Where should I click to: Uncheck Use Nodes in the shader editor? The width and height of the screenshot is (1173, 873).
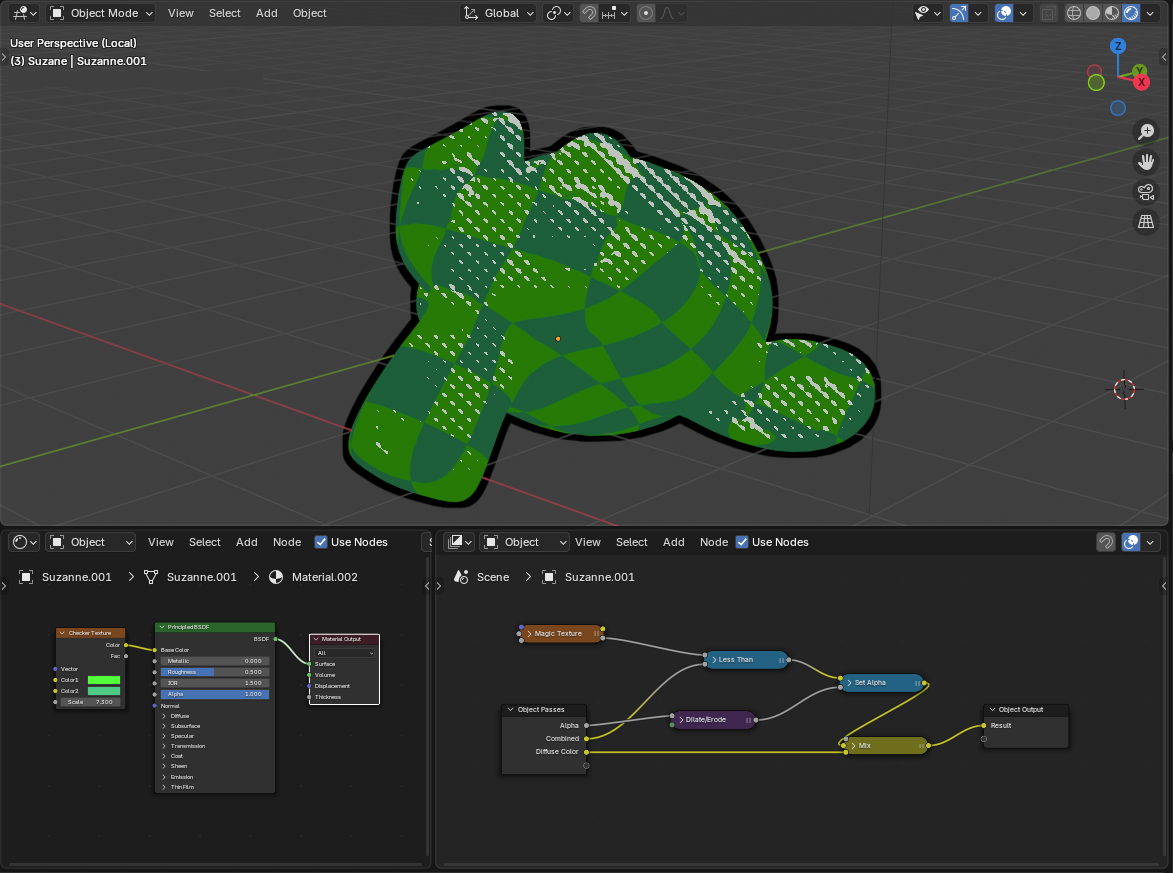pos(321,542)
